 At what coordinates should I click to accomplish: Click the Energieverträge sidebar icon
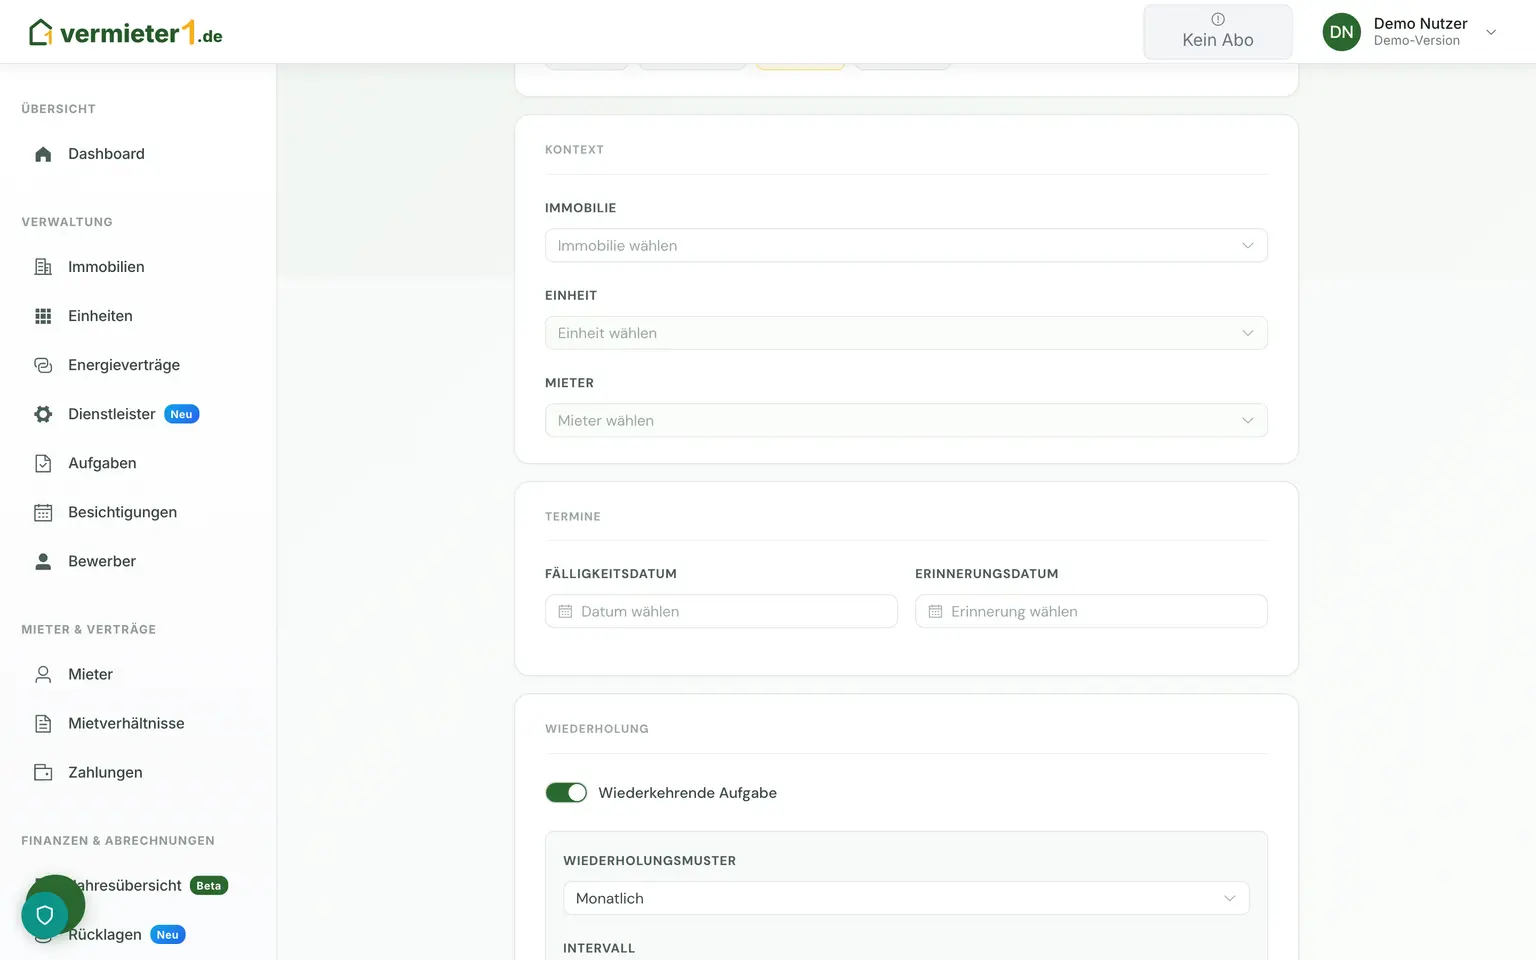(x=43, y=365)
